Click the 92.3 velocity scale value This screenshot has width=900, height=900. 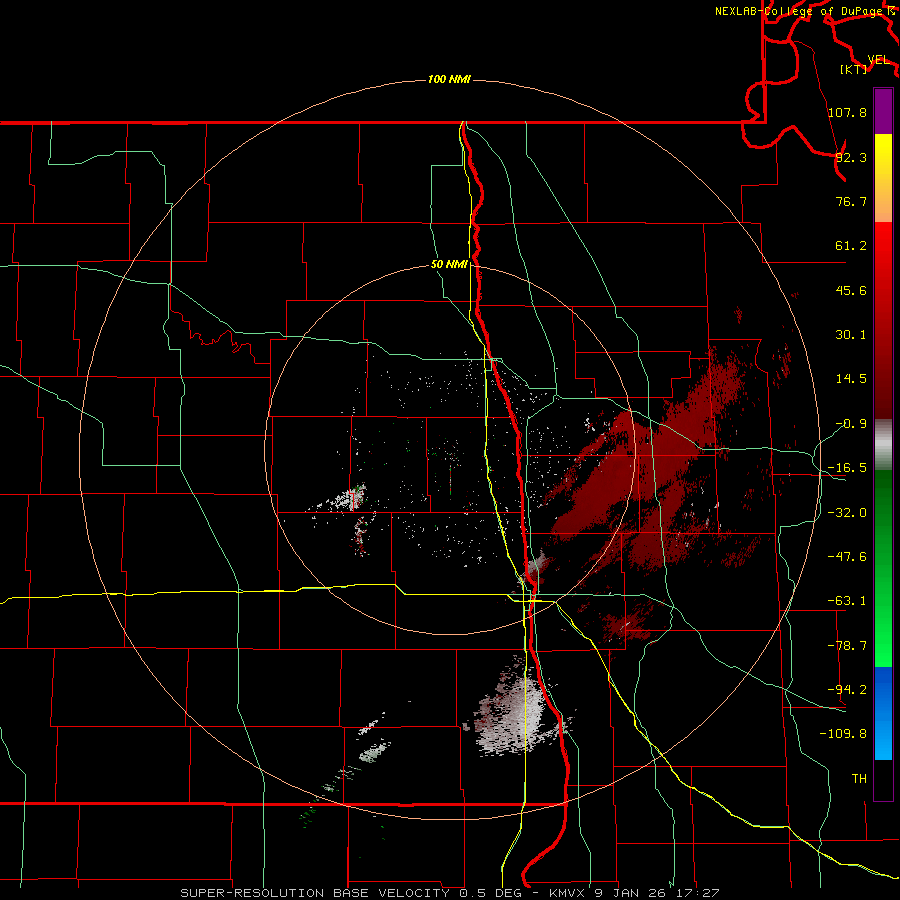click(851, 157)
